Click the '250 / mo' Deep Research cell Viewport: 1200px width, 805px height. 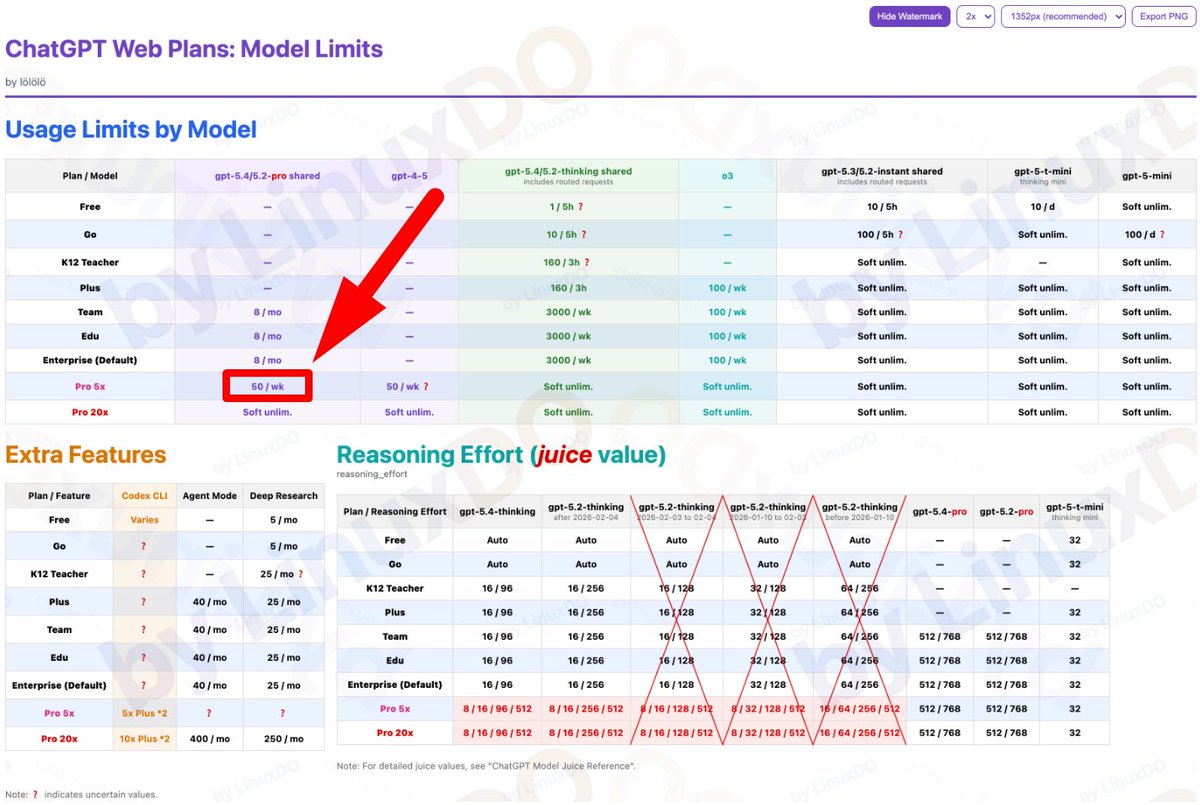[283, 739]
